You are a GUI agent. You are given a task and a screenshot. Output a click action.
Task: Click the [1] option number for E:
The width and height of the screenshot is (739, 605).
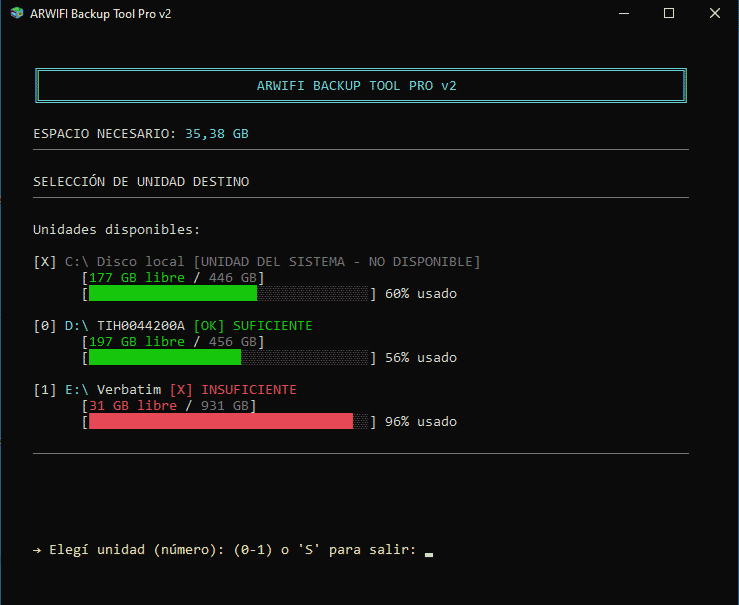pyautogui.click(x=45, y=390)
